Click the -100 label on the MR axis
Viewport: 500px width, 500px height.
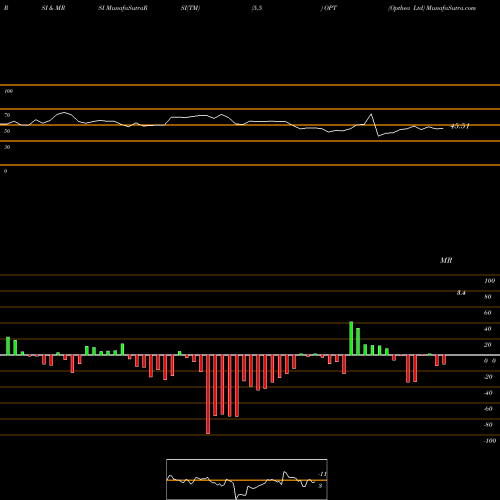[x=490, y=441]
